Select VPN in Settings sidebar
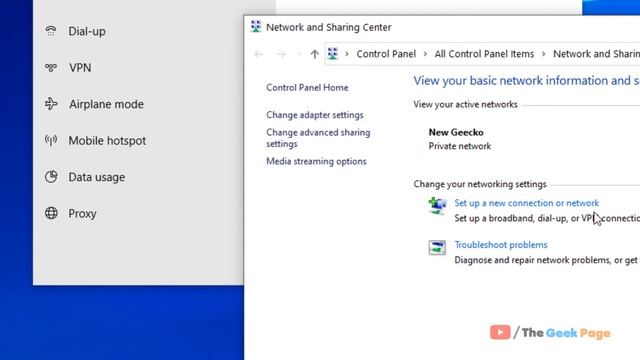 (80, 68)
